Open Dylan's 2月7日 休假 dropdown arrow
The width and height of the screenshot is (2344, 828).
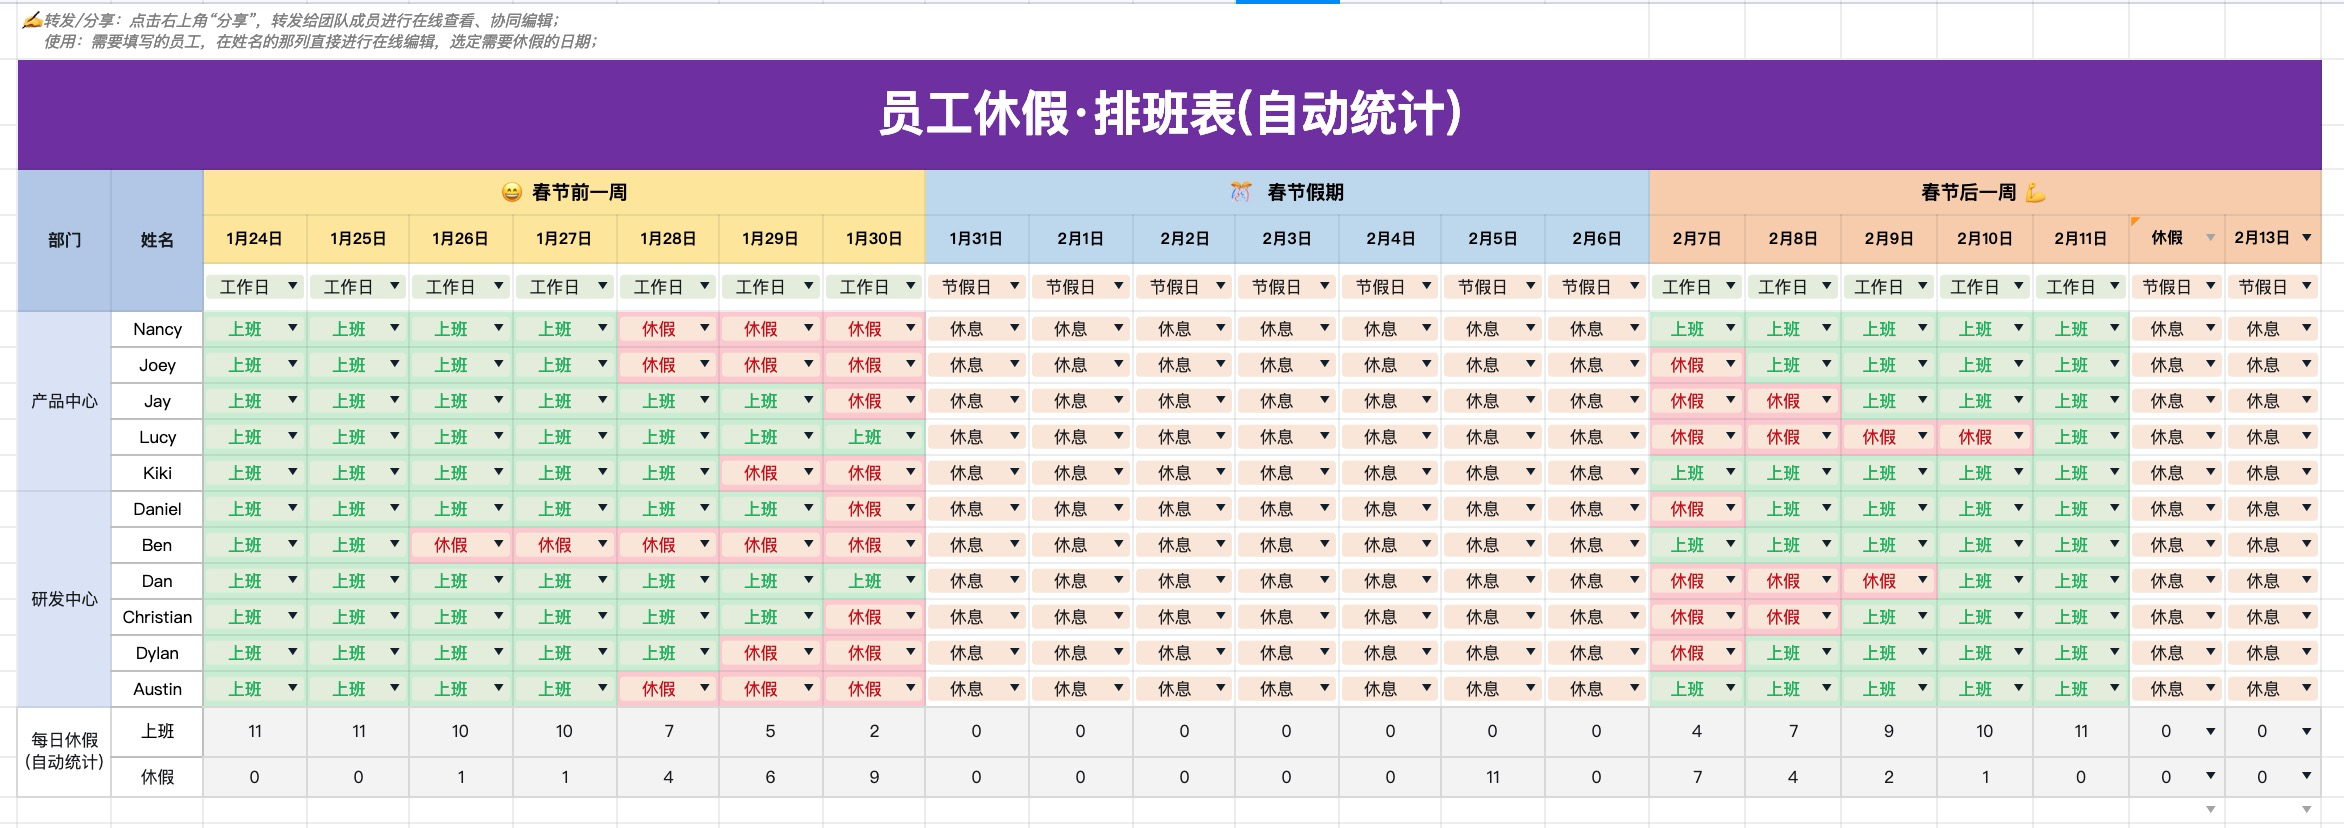point(1730,652)
